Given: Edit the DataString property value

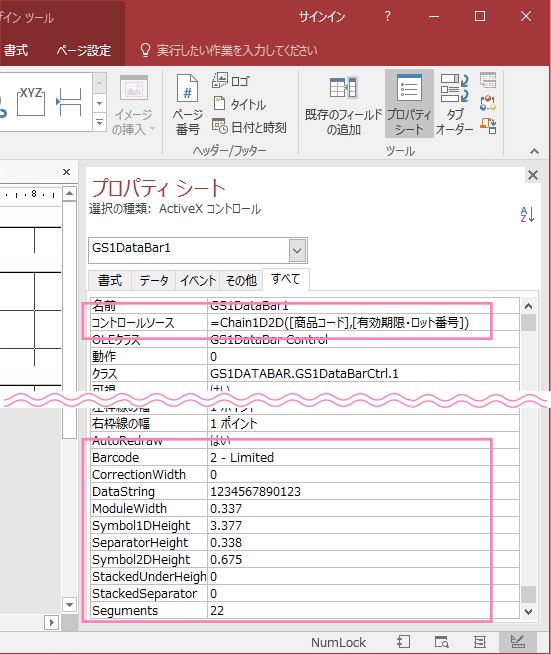Looking at the screenshot, I should pyautogui.click(x=363, y=491).
